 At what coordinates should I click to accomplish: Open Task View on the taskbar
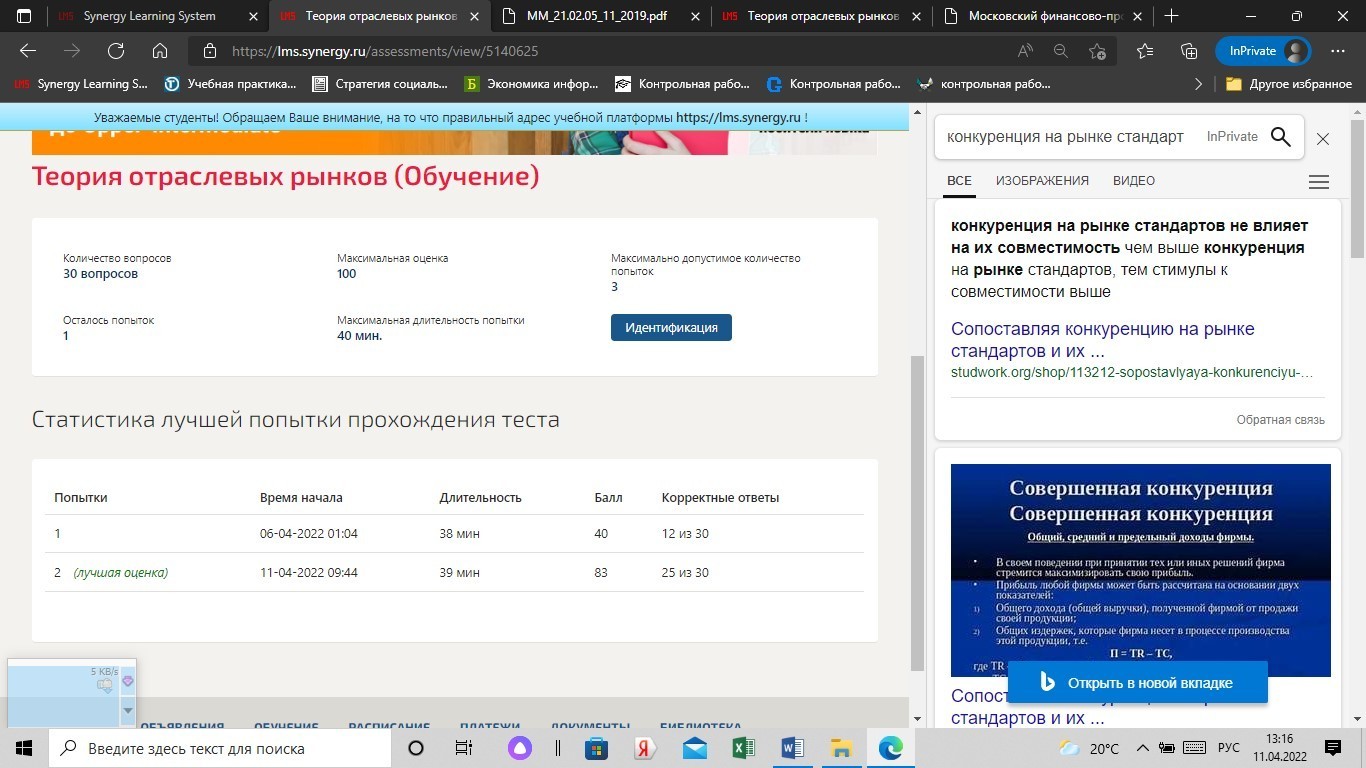click(x=464, y=748)
